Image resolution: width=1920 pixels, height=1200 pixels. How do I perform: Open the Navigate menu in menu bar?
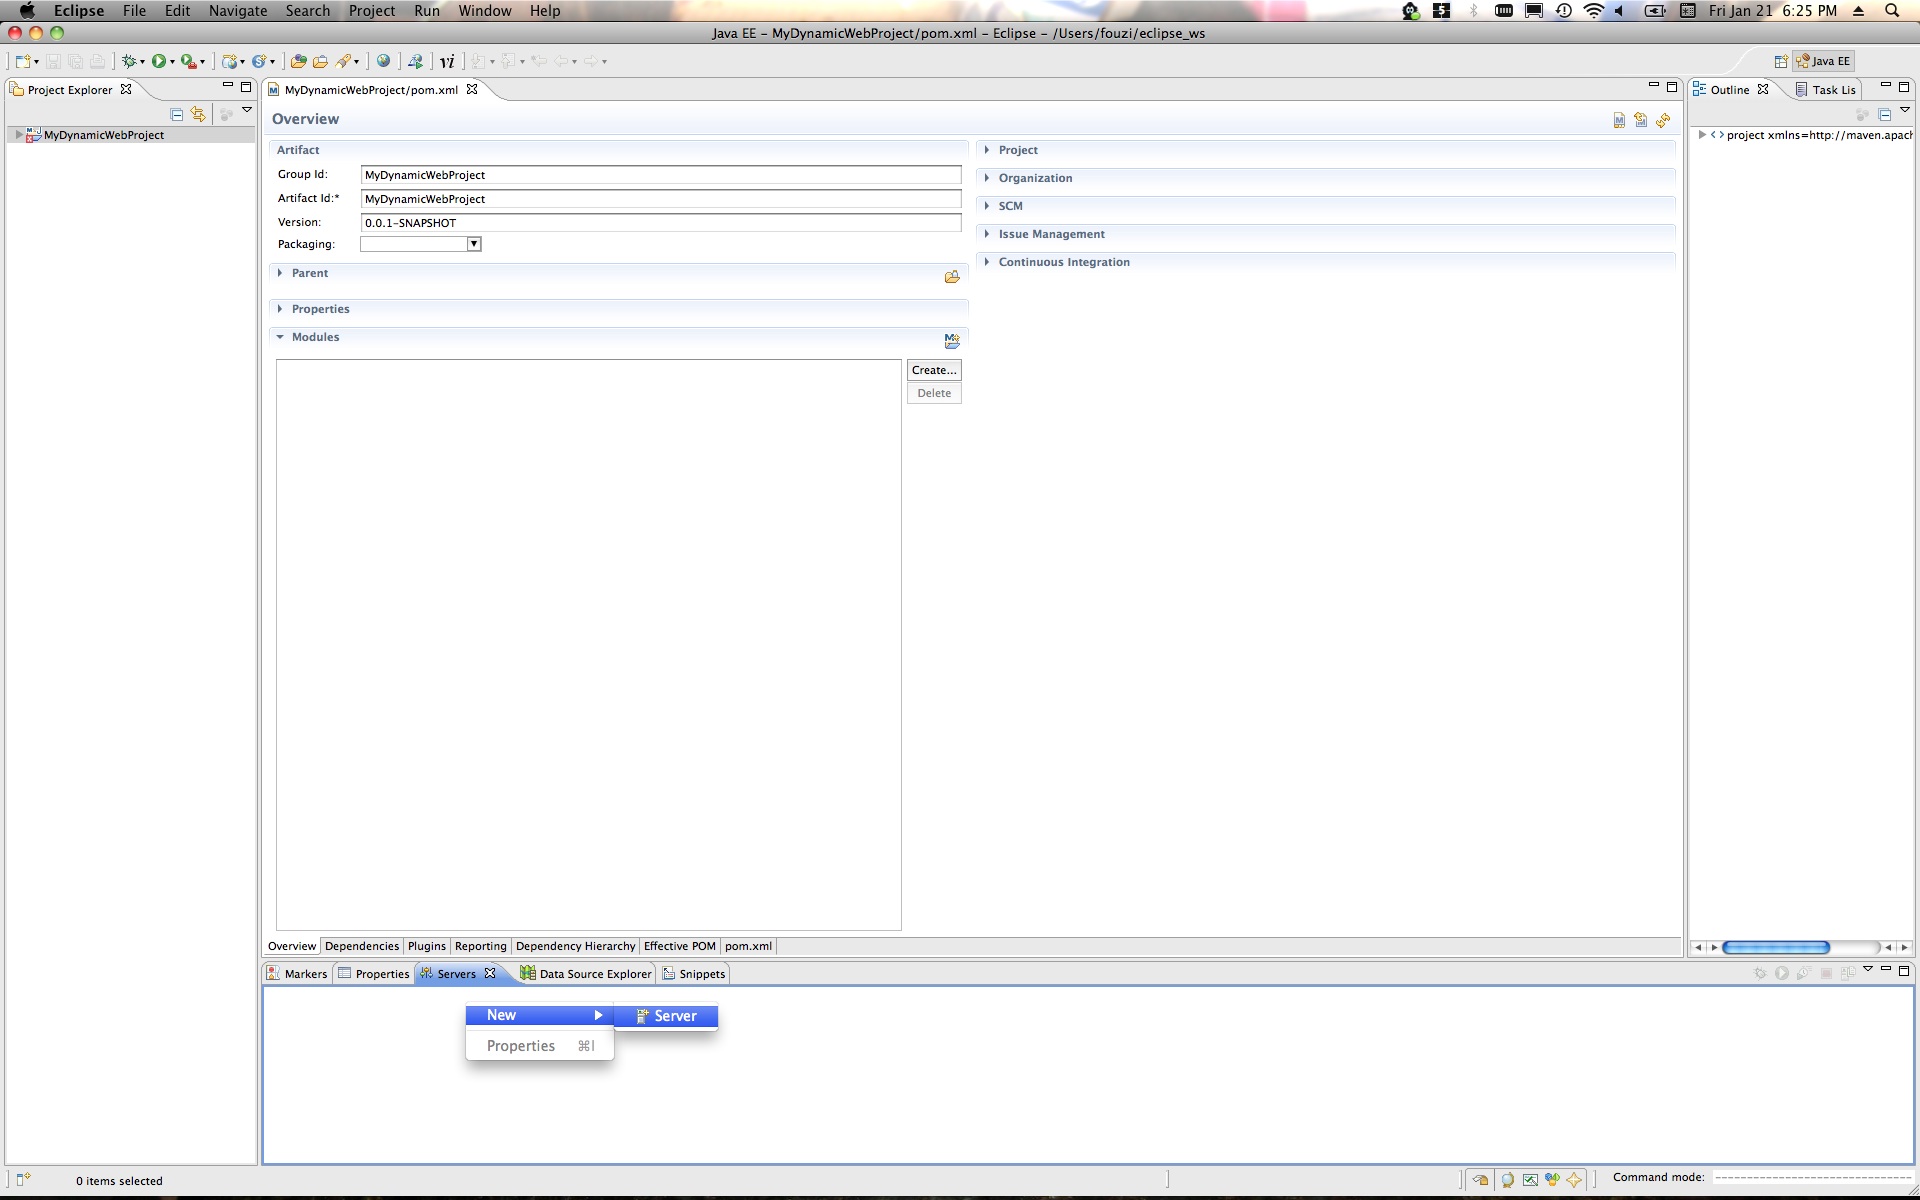[238, 11]
